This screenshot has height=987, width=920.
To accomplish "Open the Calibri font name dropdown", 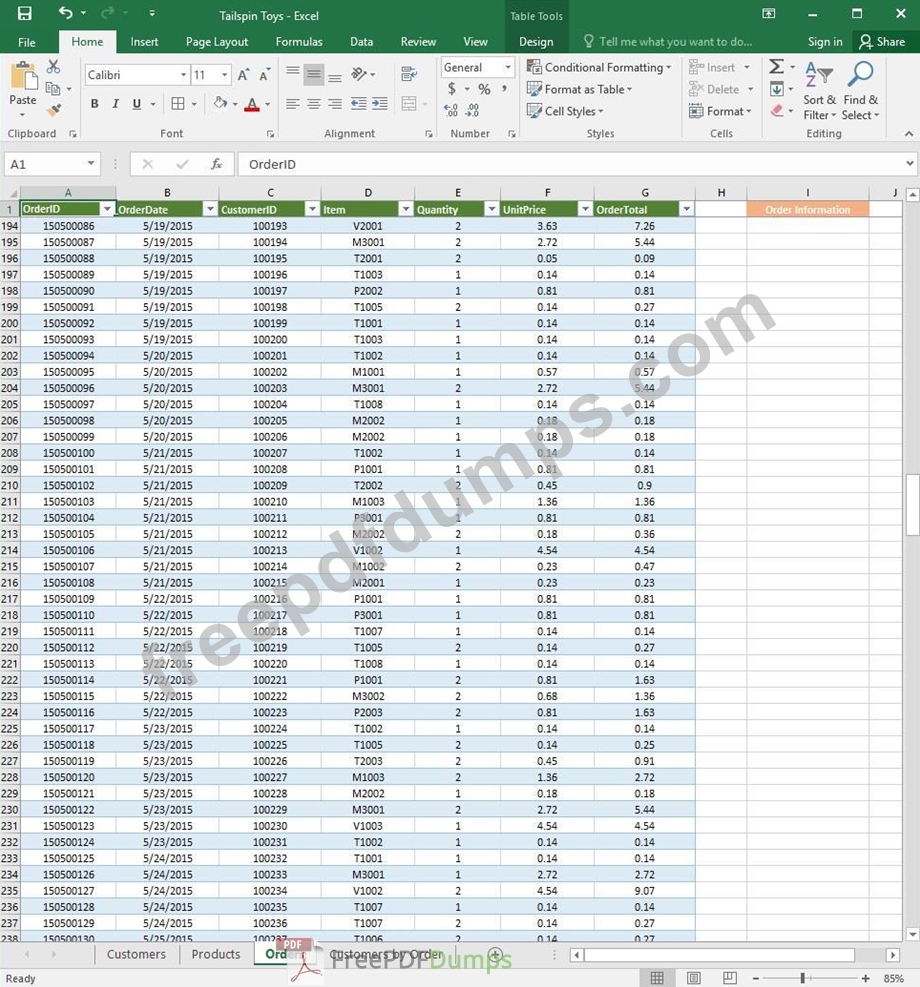I will point(183,75).
